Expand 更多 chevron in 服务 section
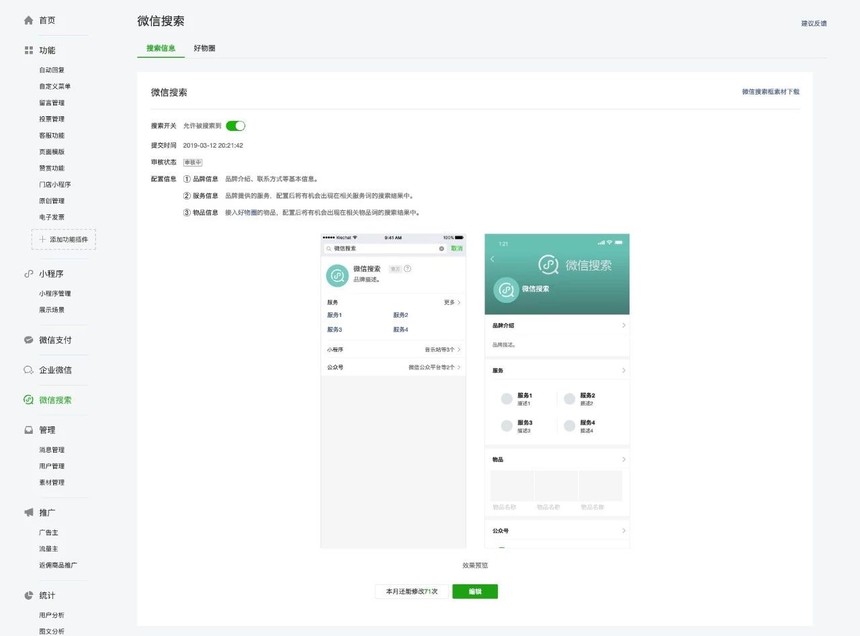Screen dimensions: 860x636 459,302
